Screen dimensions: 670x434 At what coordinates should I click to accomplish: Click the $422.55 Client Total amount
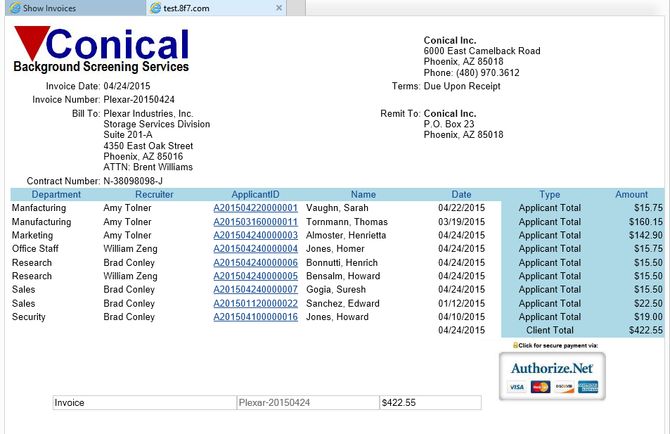(646, 330)
